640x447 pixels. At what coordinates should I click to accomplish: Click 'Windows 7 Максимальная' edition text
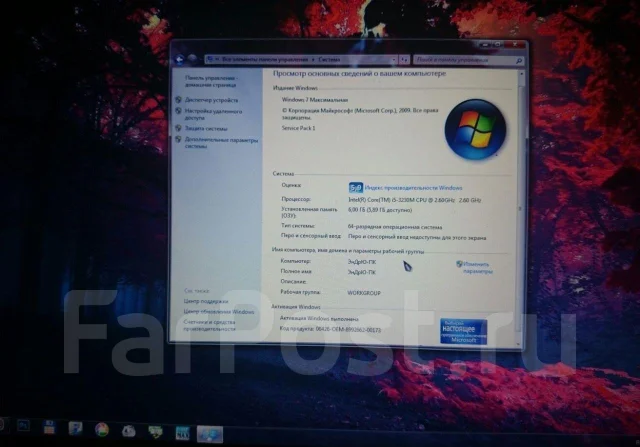[315, 100]
